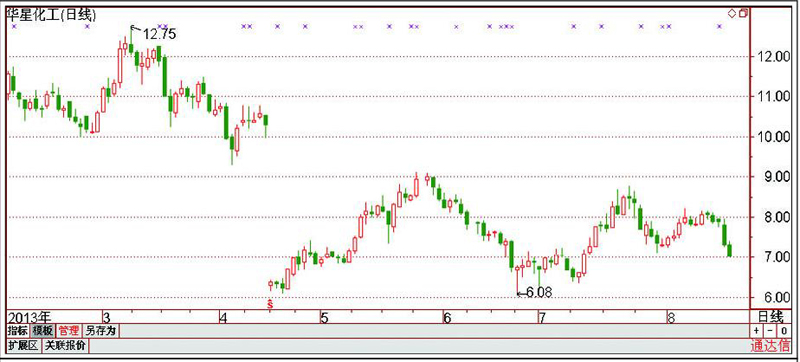Click the restore-window icon beside the diamond
The height and width of the screenshot is (362, 800).
(743, 13)
